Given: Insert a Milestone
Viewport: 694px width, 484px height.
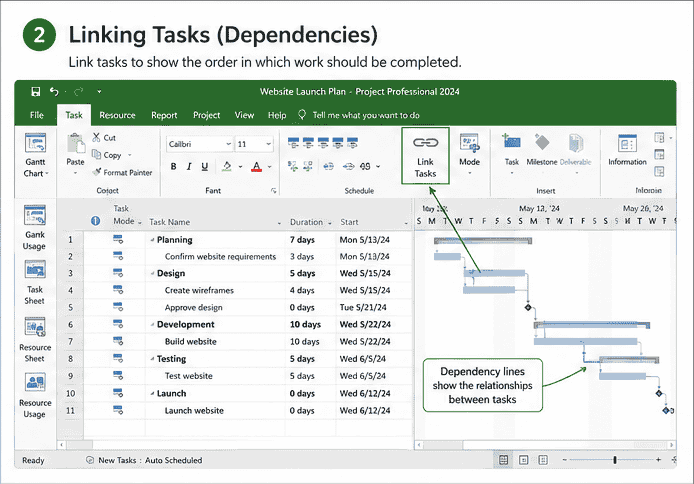Looking at the screenshot, I should pyautogui.click(x=542, y=150).
